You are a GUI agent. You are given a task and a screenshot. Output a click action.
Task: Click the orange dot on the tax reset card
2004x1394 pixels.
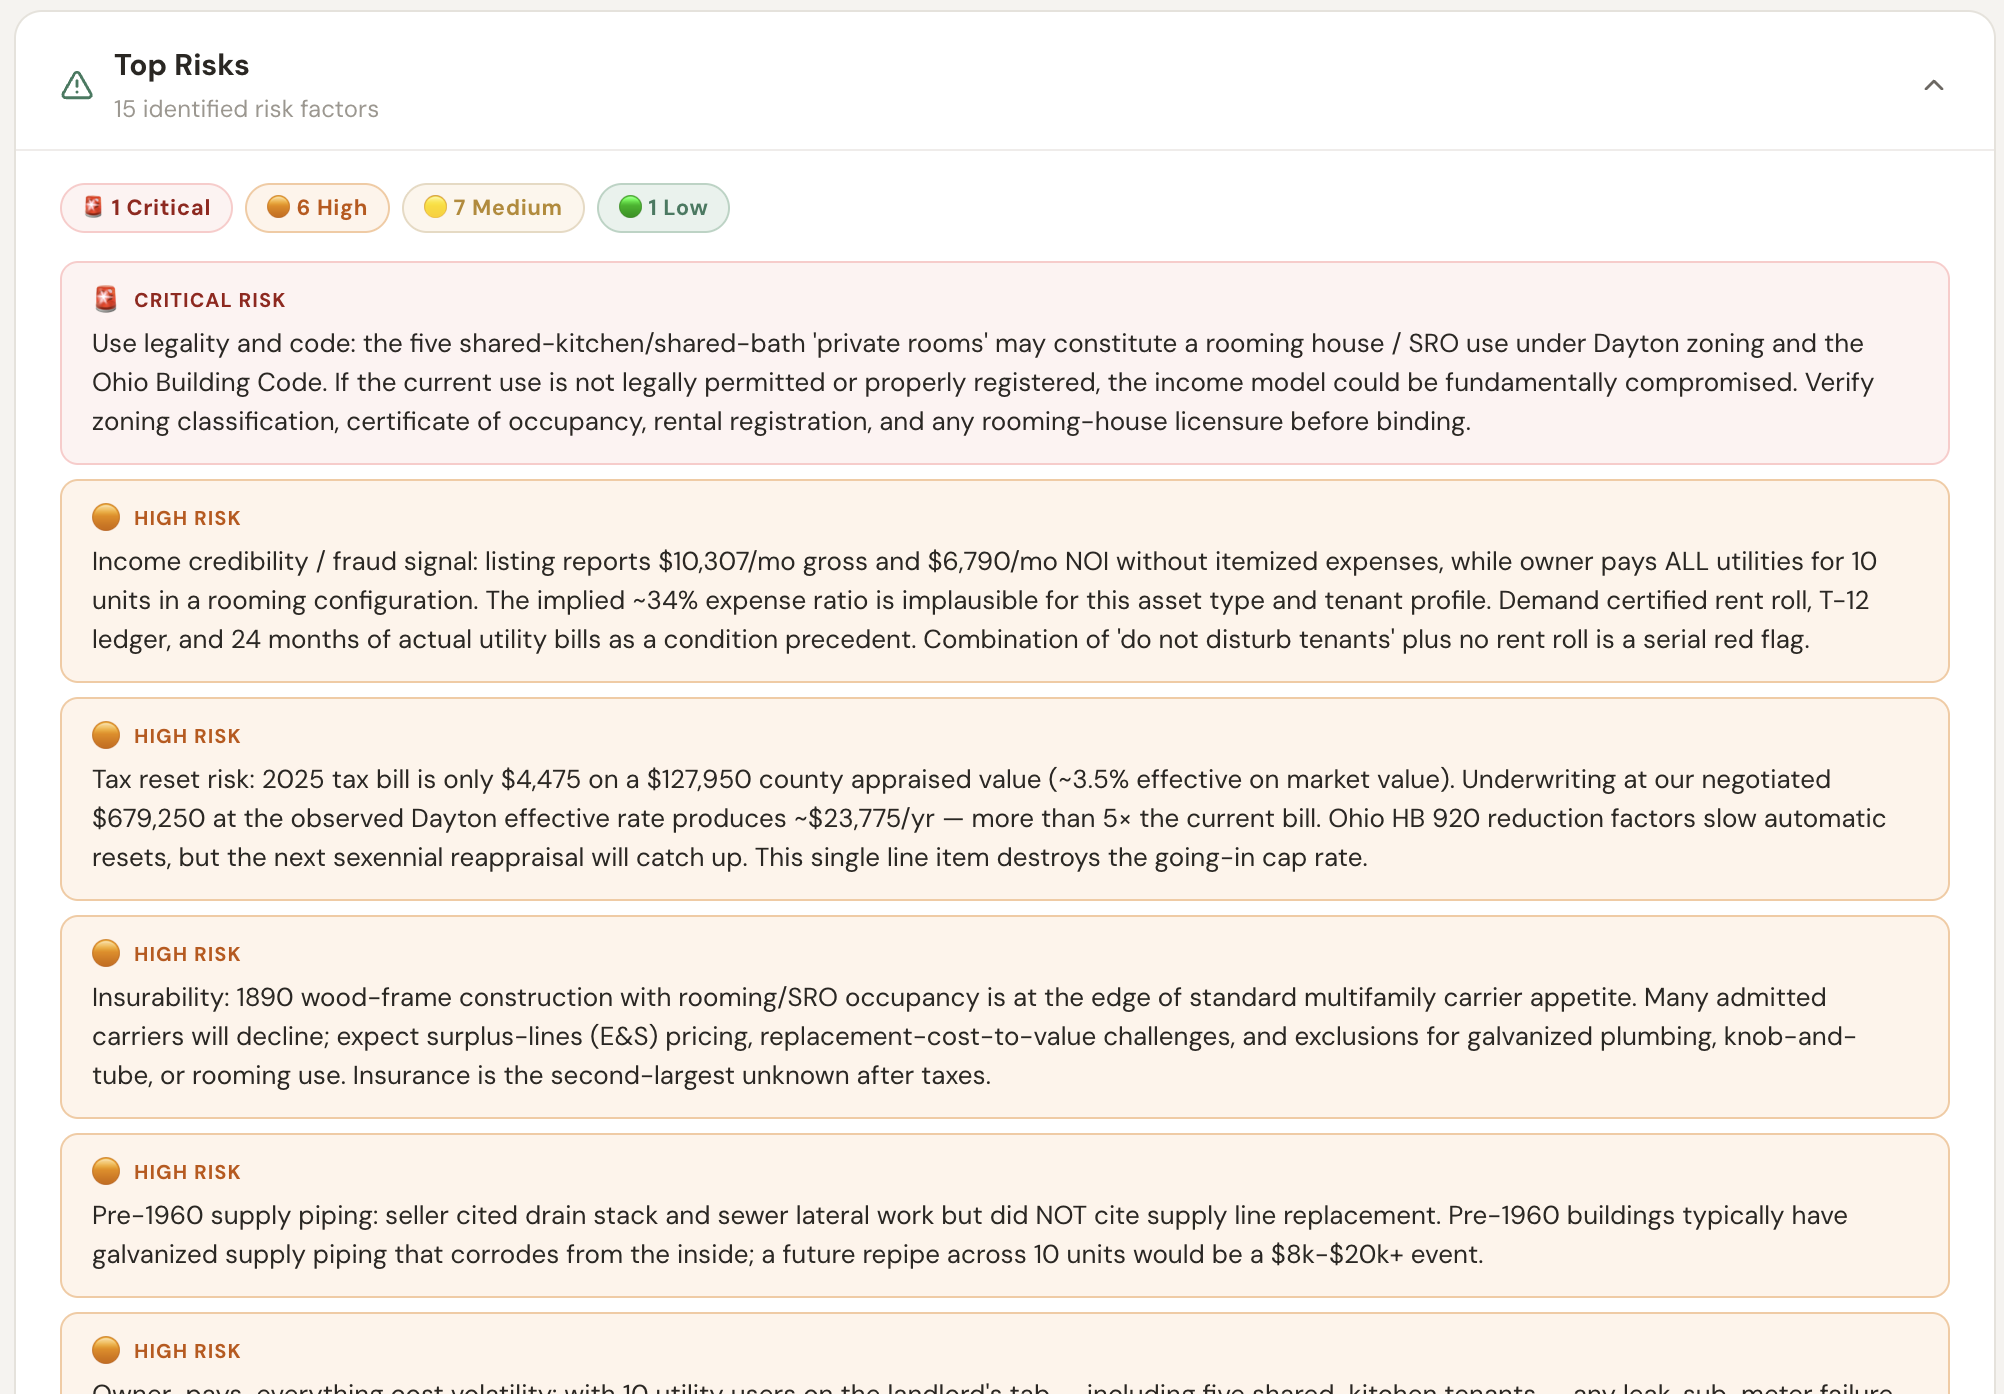pyautogui.click(x=106, y=735)
